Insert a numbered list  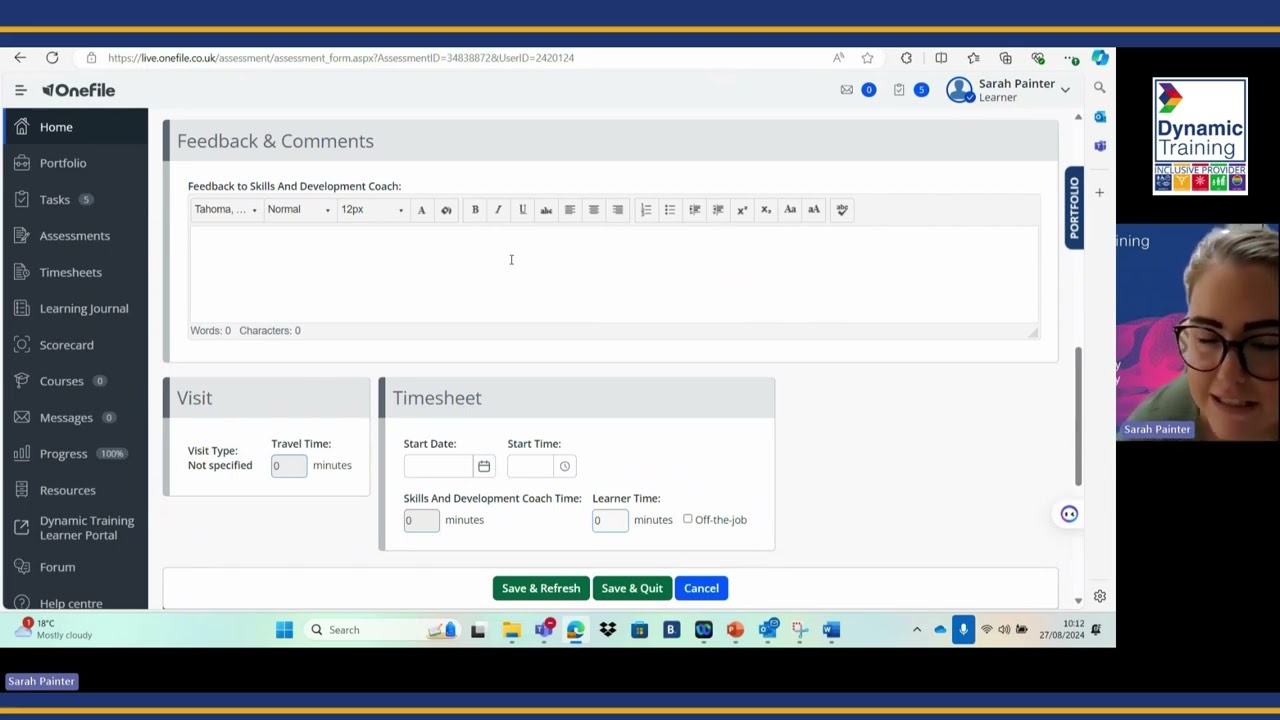(646, 210)
